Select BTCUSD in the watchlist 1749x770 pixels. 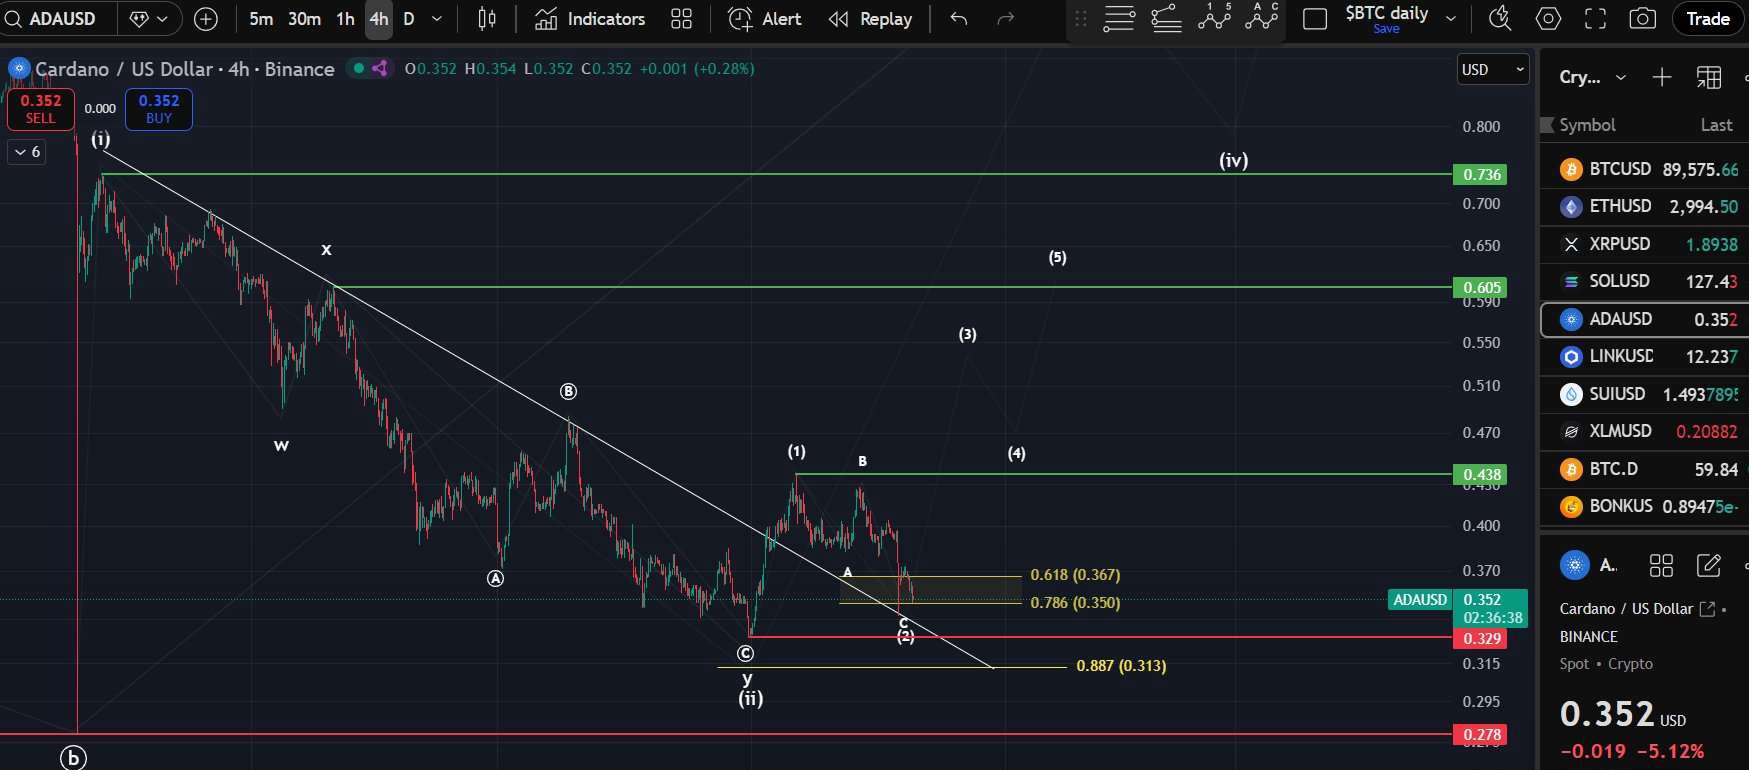1645,169
